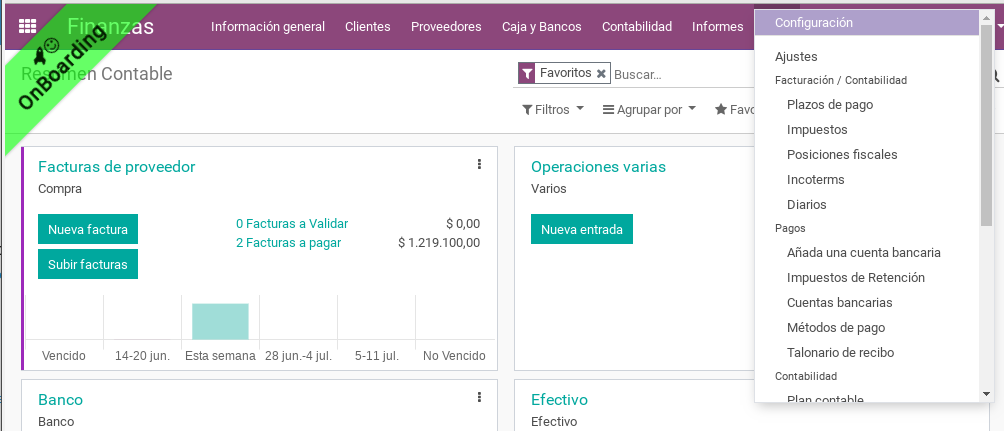The width and height of the screenshot is (1004, 431).
Task: Click the menu scrollbar thumb
Action: click(x=986, y=125)
